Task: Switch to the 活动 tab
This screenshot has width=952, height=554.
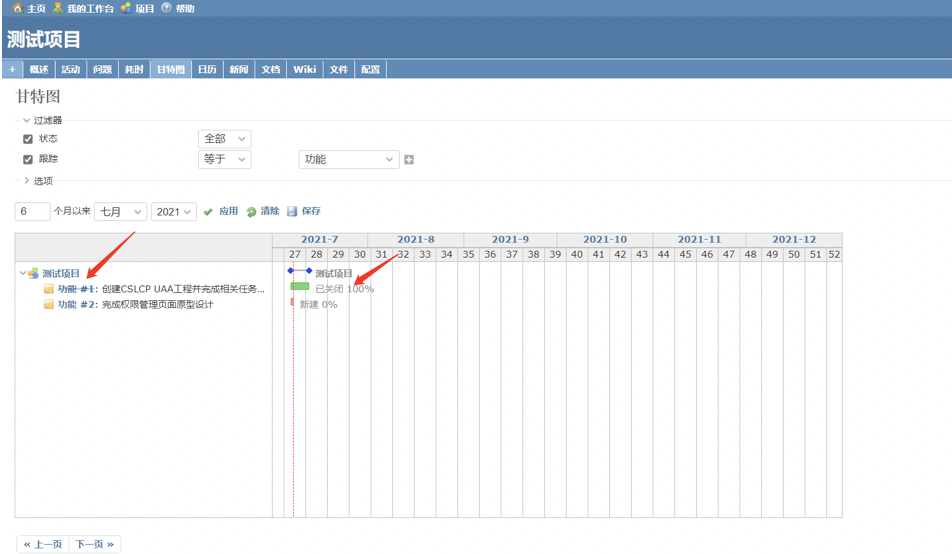Action: [70, 69]
